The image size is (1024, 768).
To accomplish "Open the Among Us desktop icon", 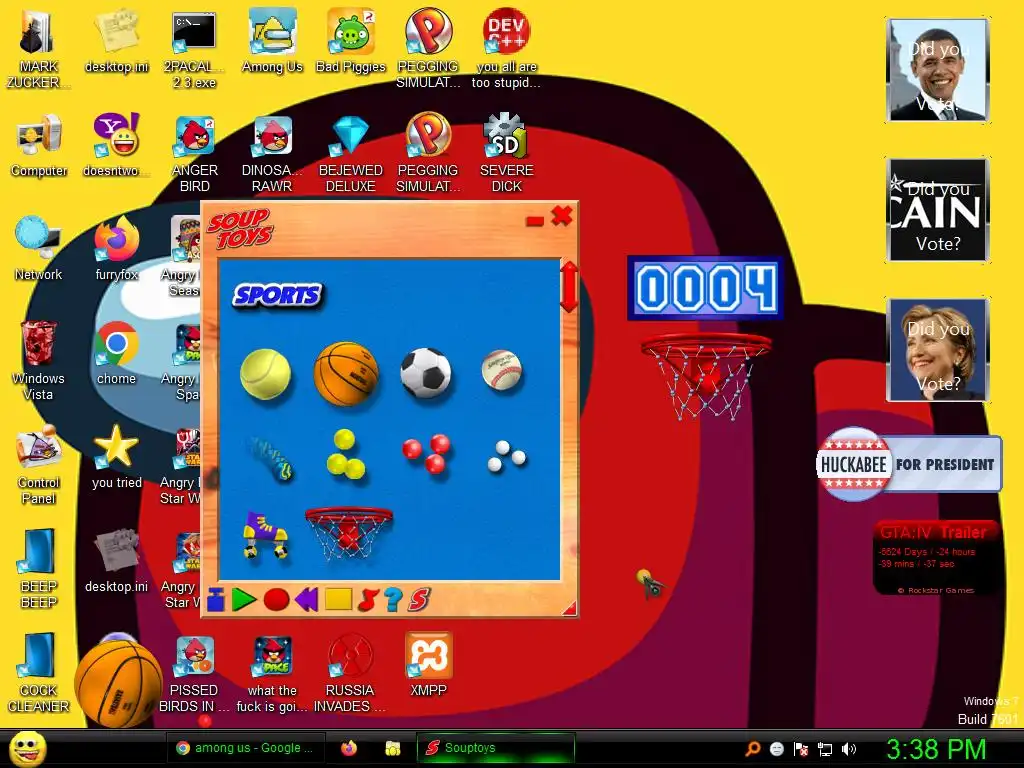I will [272, 40].
